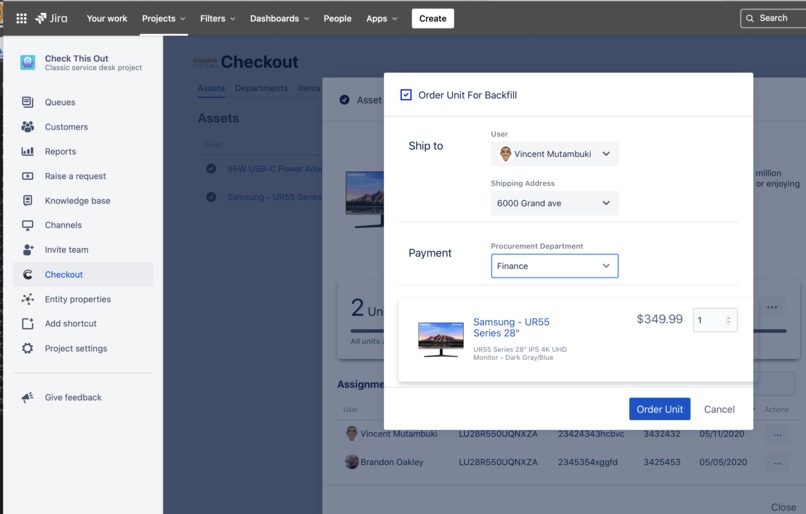Screen dimensions: 806x514
Task: Click the search magnifier icon
Action: [x=750, y=19]
